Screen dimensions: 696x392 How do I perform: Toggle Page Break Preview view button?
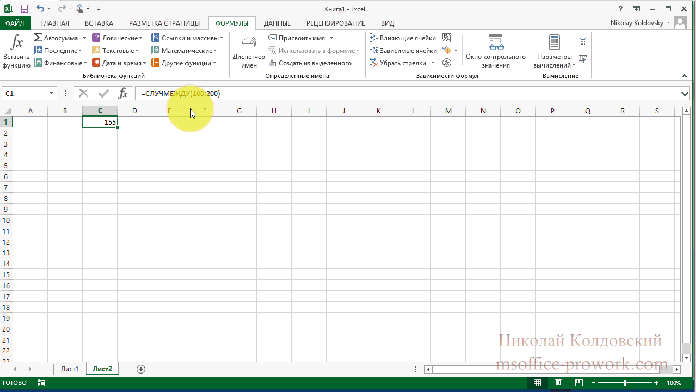point(579,382)
